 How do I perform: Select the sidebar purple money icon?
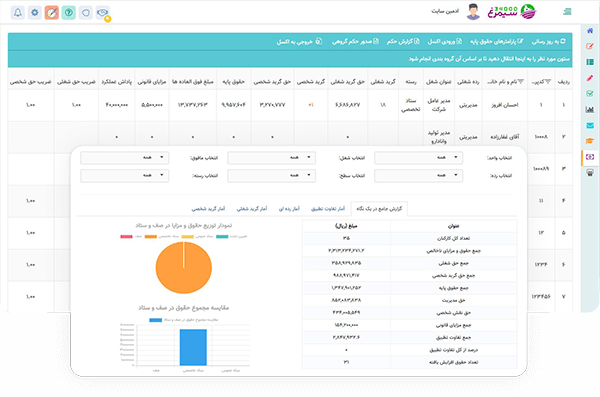pos(590,157)
